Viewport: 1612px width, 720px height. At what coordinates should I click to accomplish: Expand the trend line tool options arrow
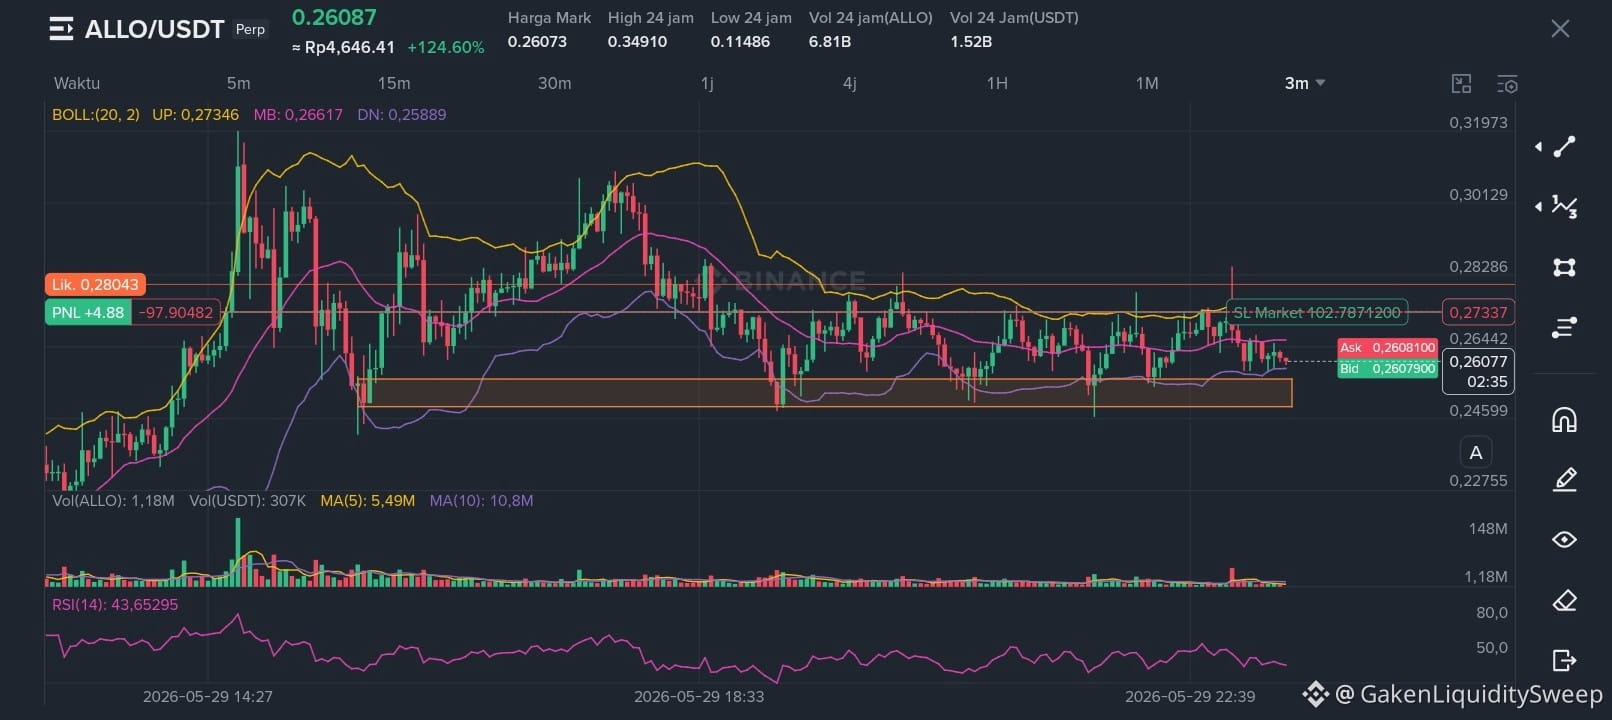pos(1538,147)
